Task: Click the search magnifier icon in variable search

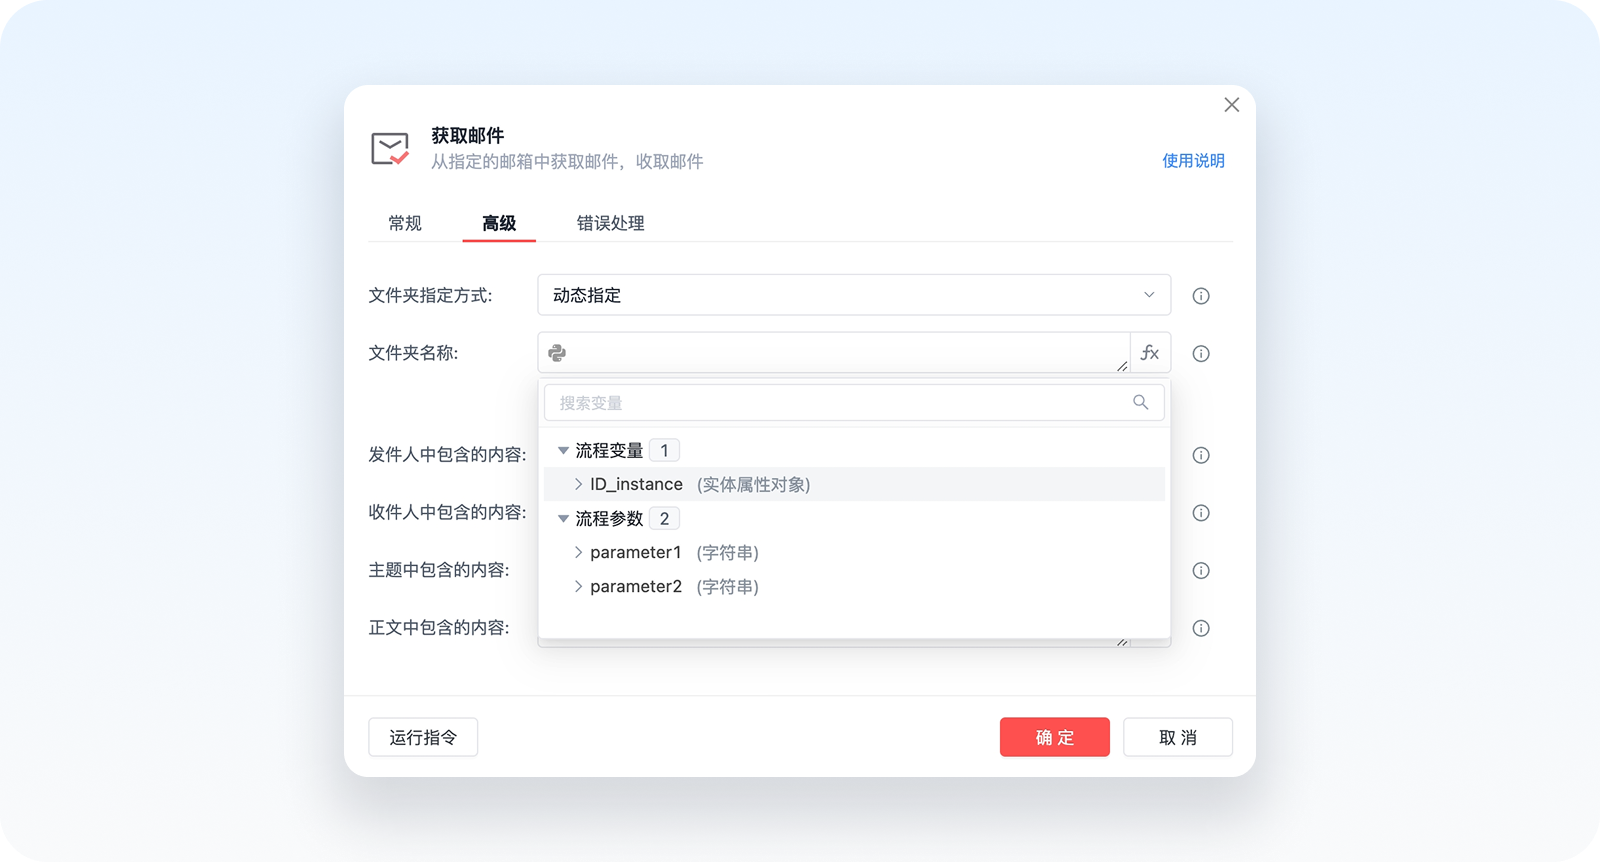Action: [x=1140, y=402]
